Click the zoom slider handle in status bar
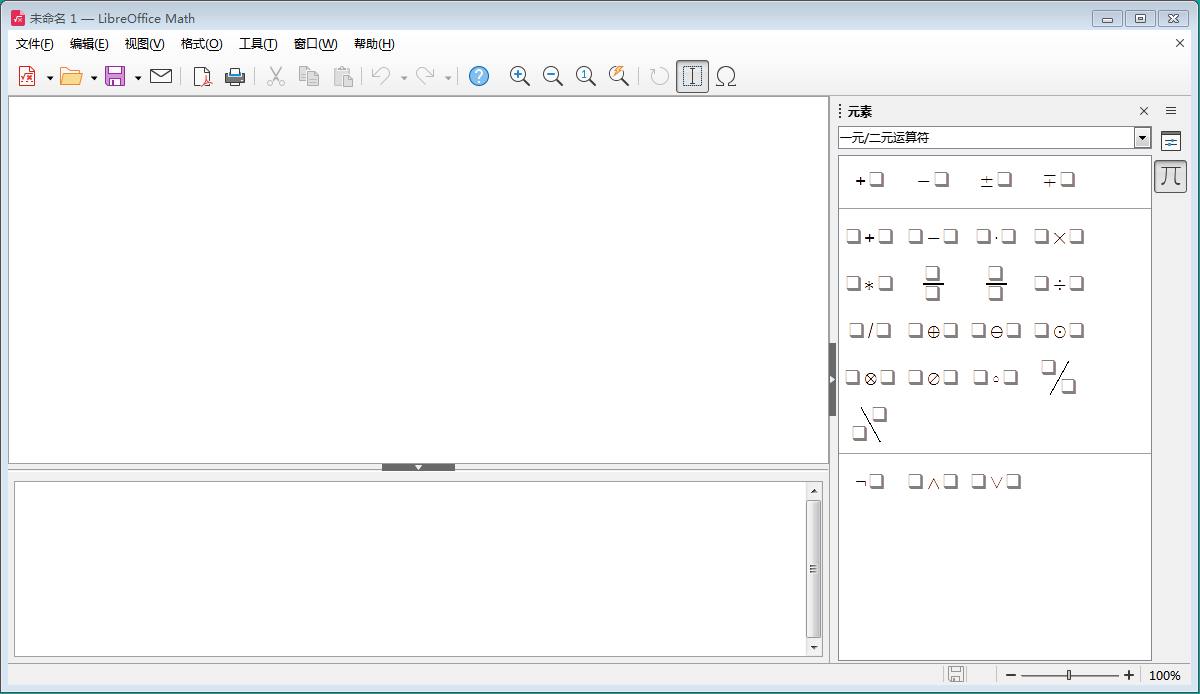Viewport: 1200px width, 694px height. point(1069,676)
